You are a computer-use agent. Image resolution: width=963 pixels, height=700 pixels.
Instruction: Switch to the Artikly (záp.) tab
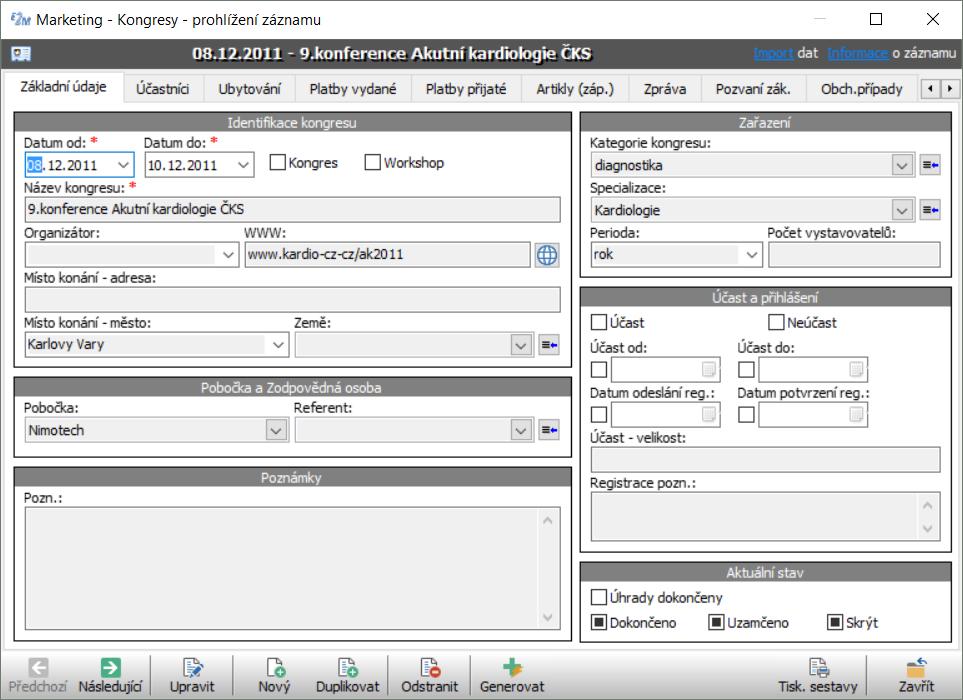tap(575, 89)
